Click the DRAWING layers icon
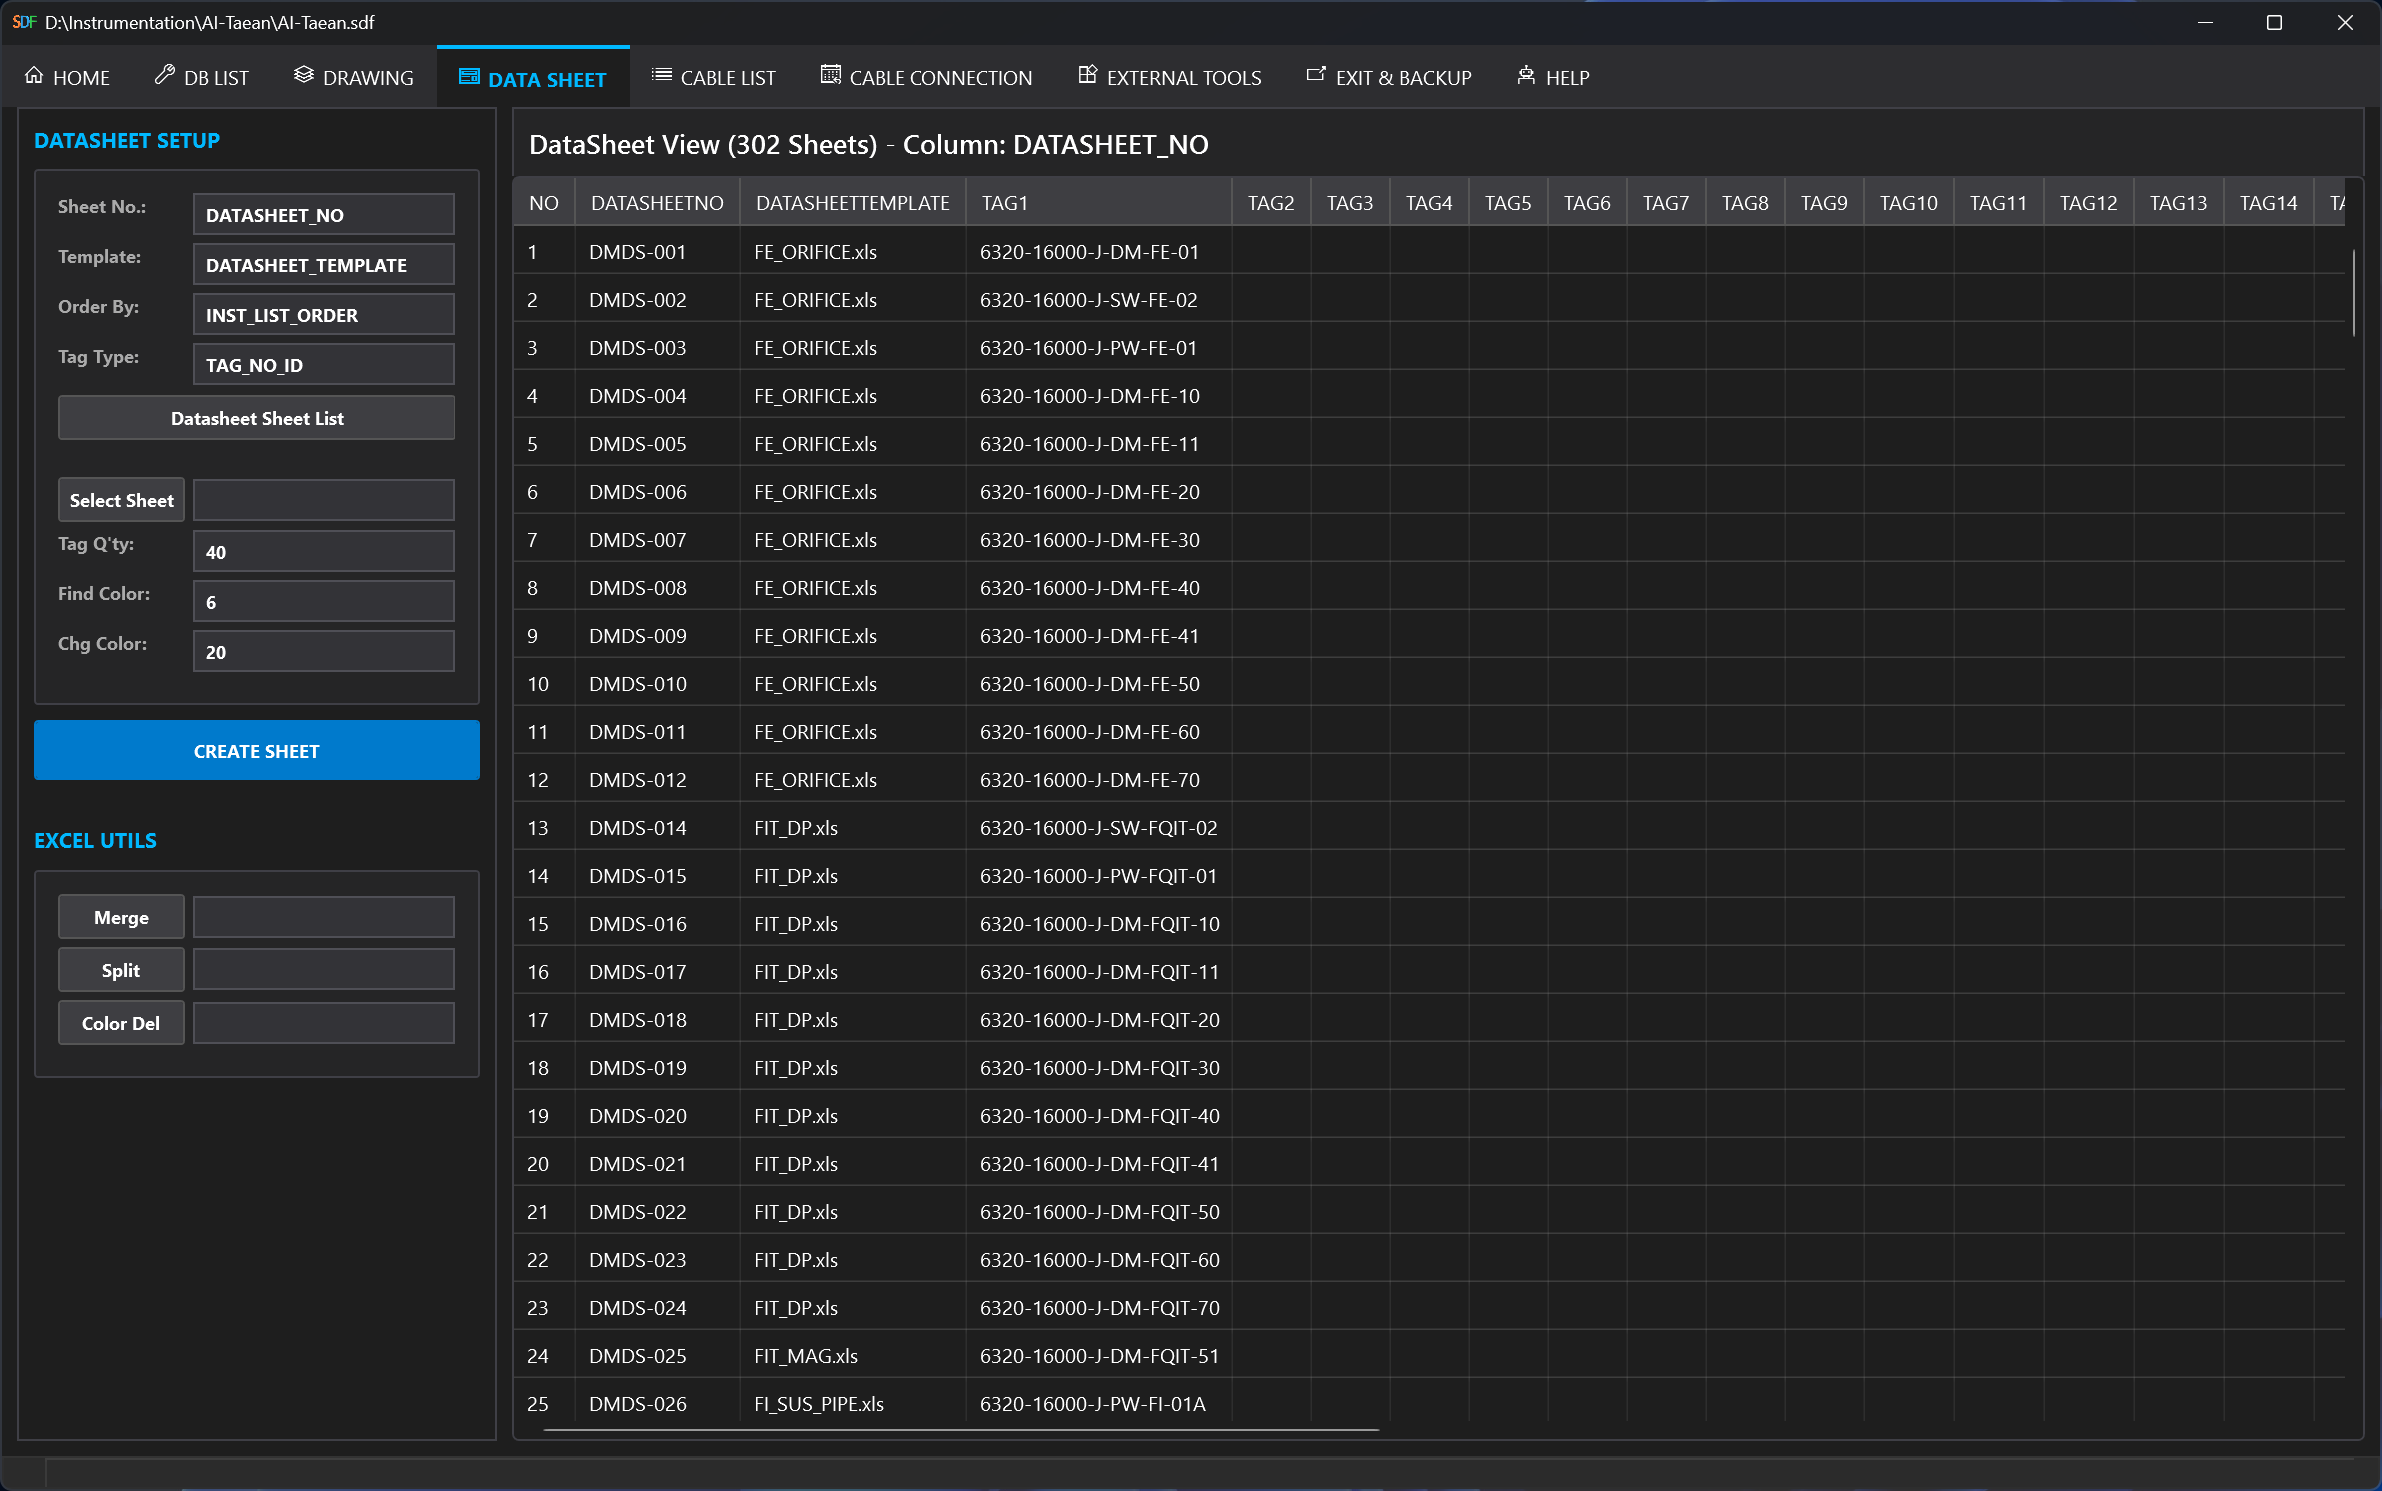Screen dimensions: 2382x1491 click(x=304, y=76)
